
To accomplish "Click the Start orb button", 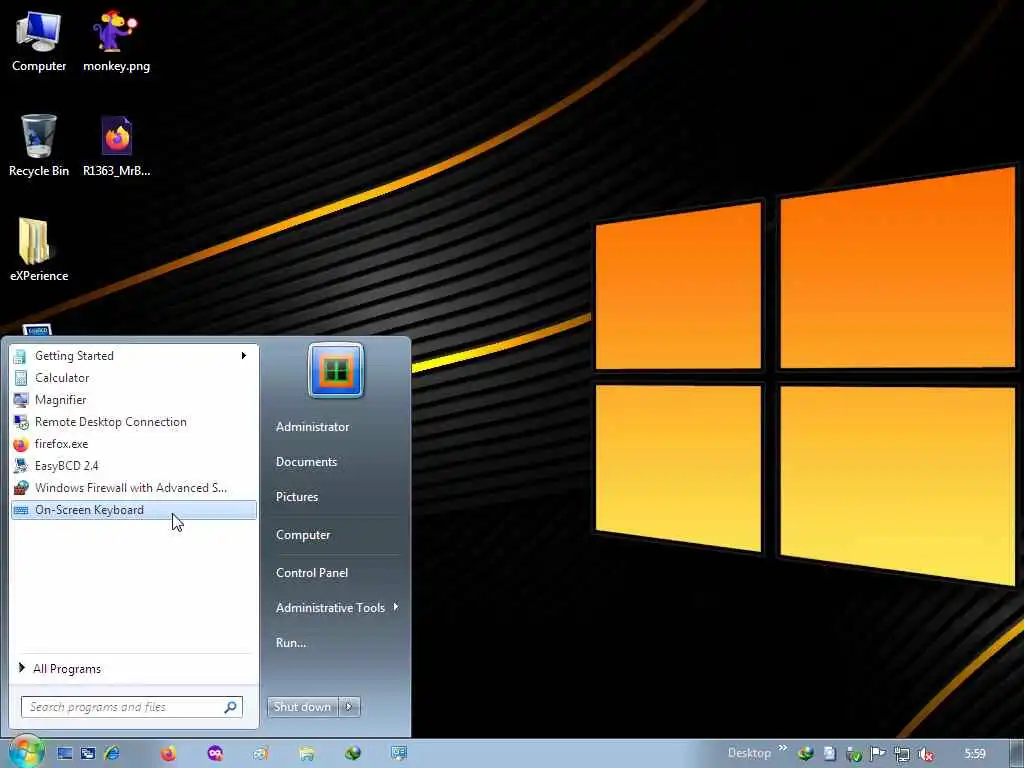I will coord(25,752).
